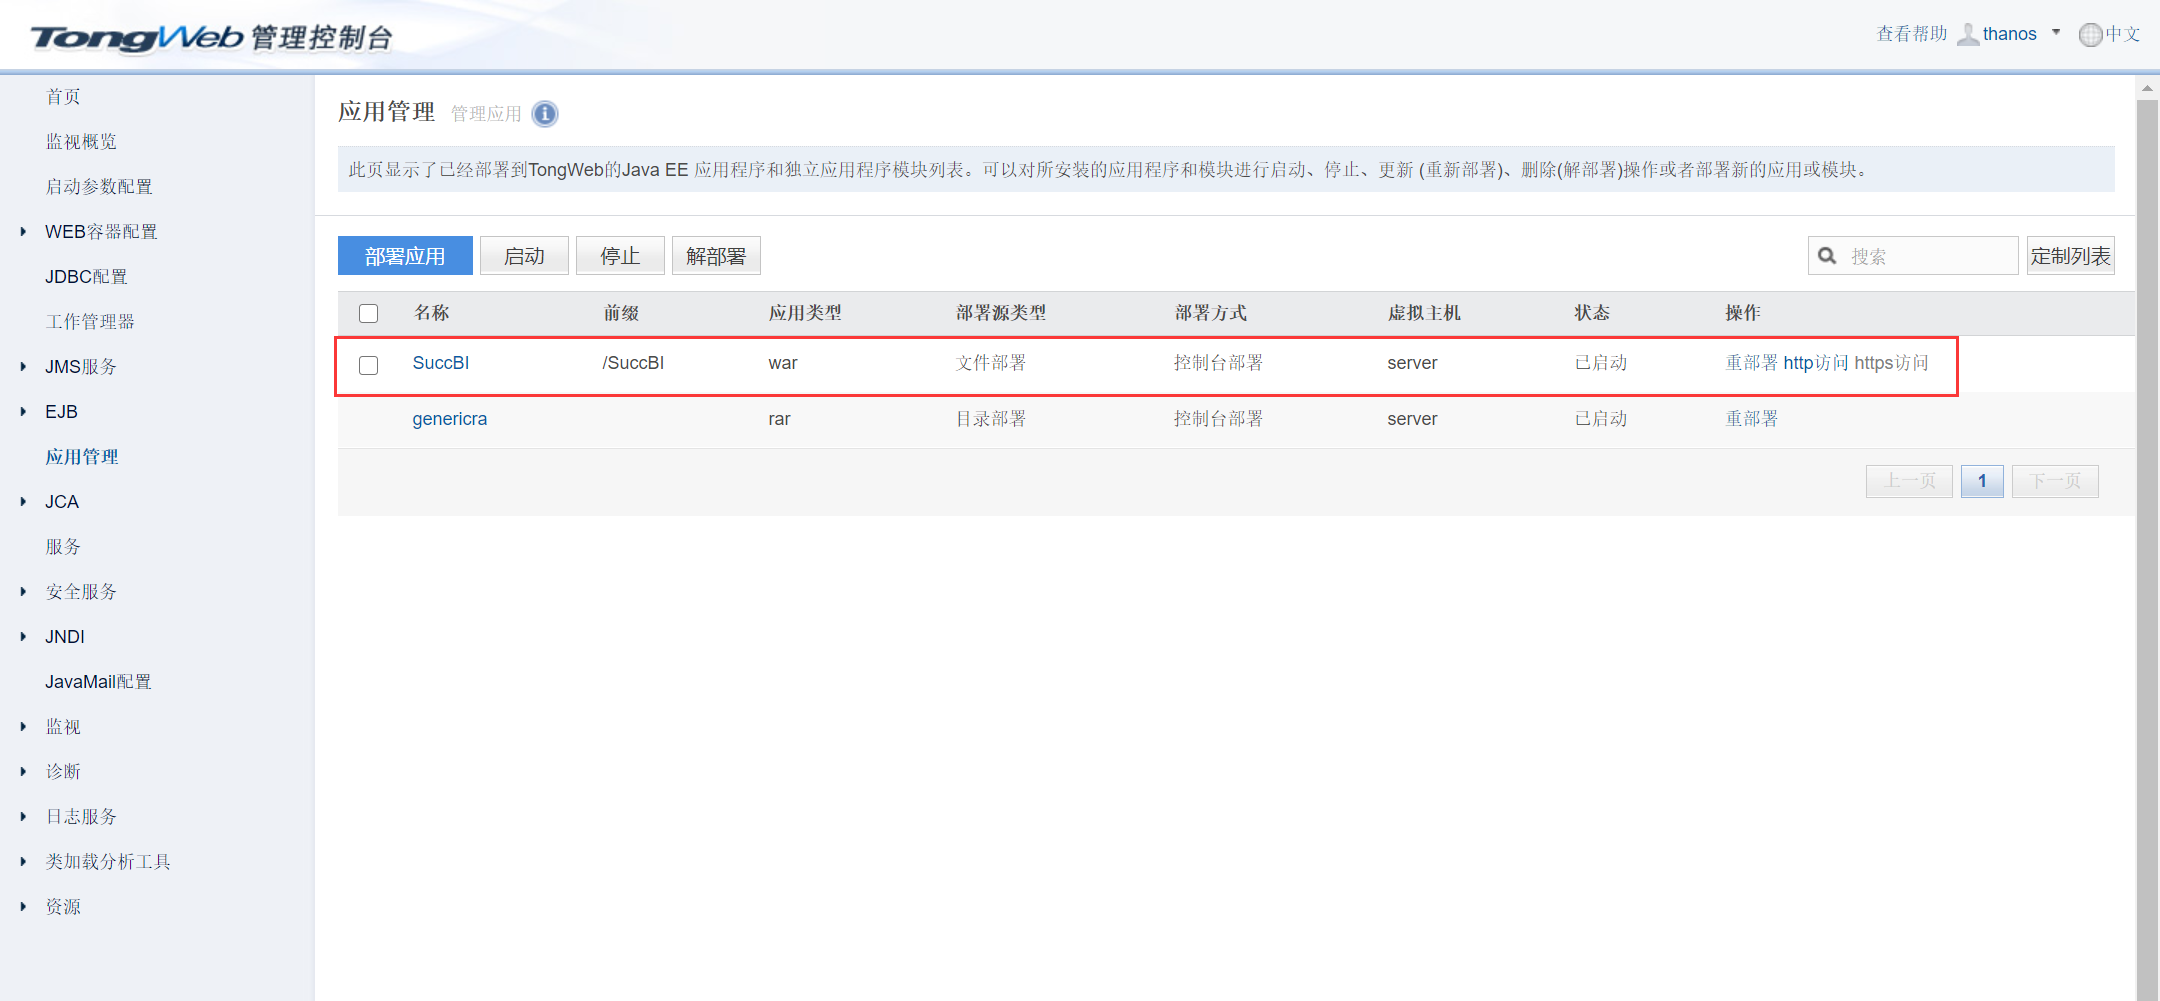2160x1001 pixels.
Task: Open 监视概览 in the sidebar
Action: [81, 142]
